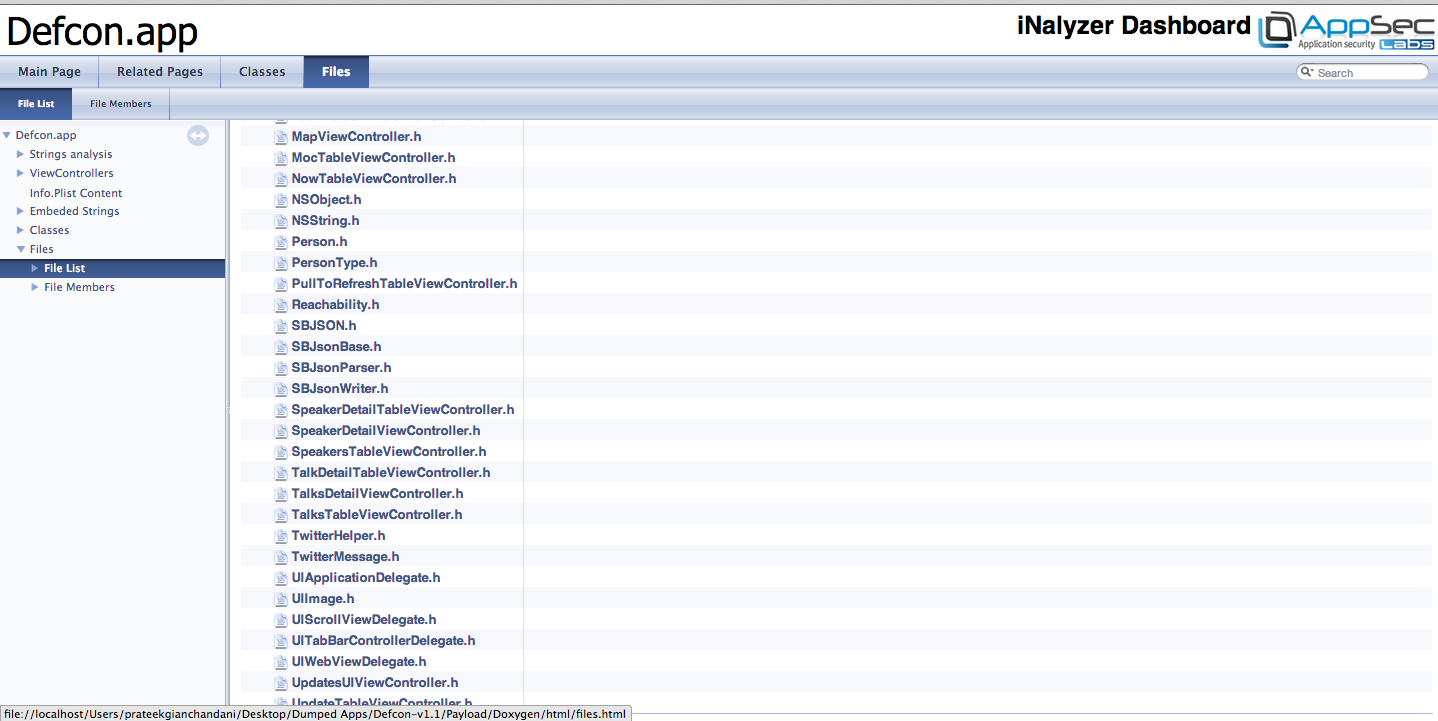Open SpeakersTableViewController.h link
The width and height of the screenshot is (1438, 721).
click(389, 452)
